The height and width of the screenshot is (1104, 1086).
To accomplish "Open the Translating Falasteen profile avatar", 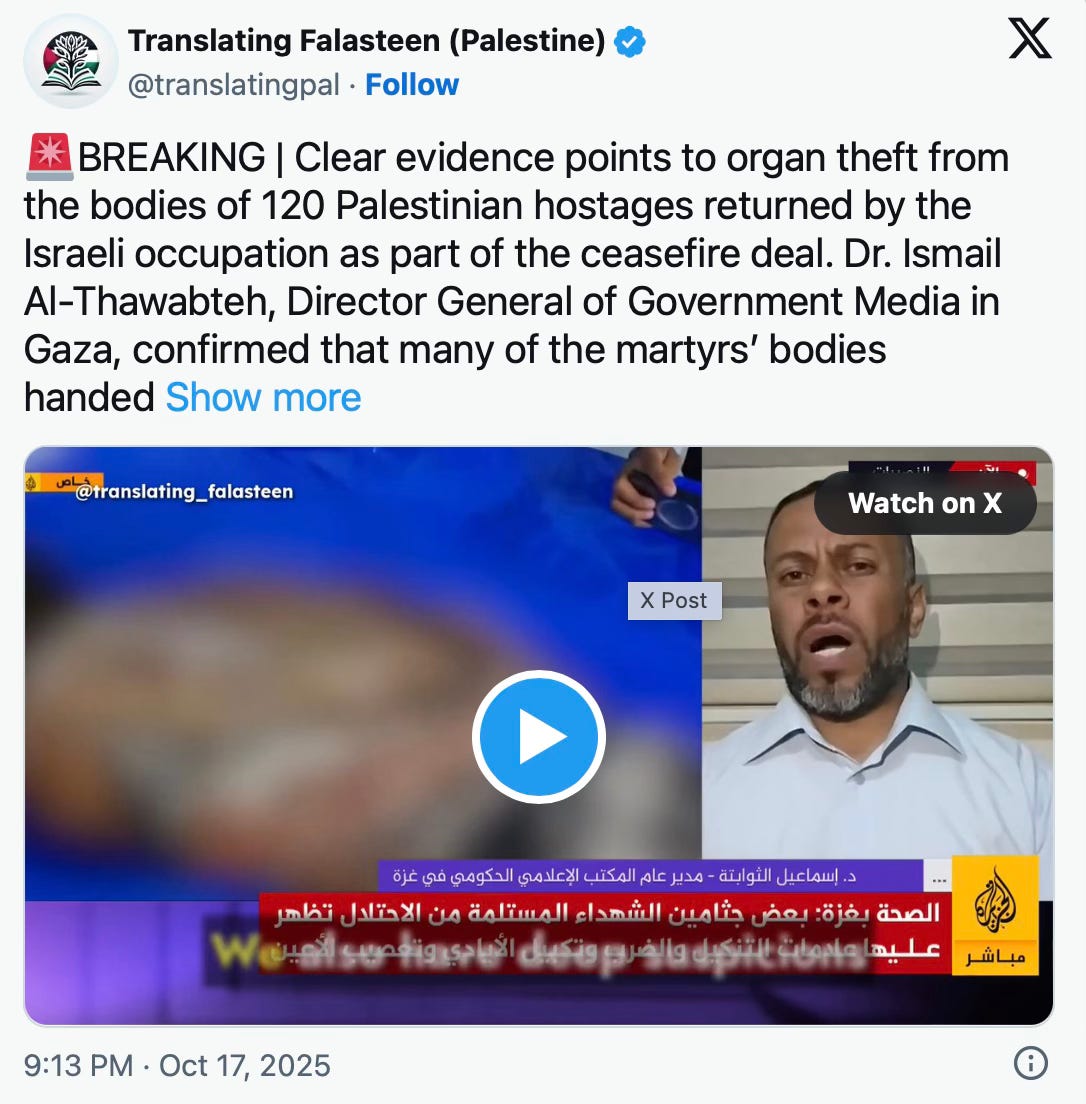I will [x=70, y=61].
